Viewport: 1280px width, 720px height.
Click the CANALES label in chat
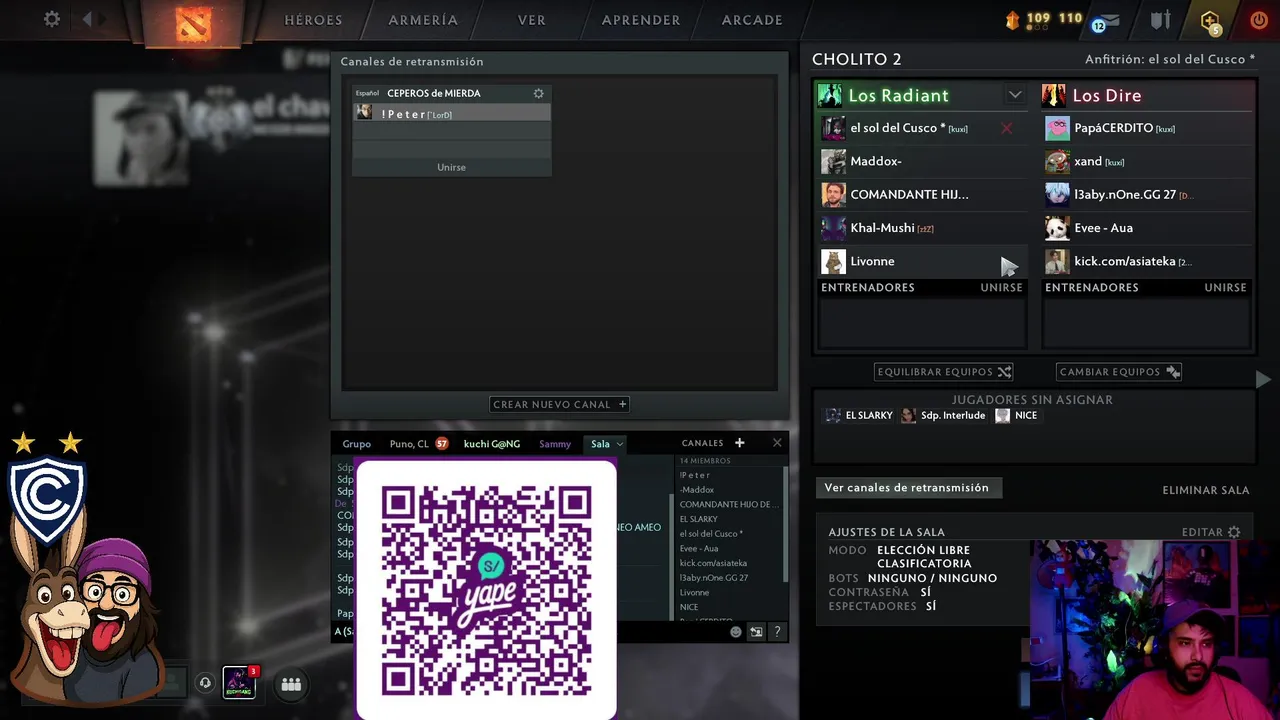tap(702, 443)
